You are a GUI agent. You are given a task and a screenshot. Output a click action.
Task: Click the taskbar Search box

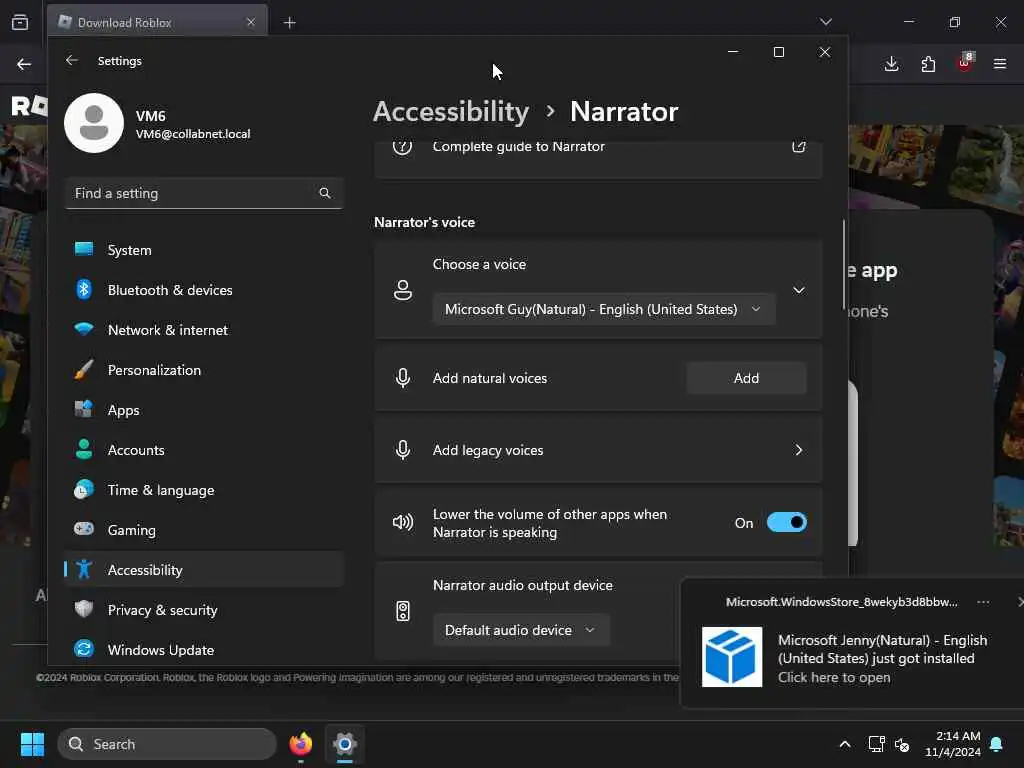click(167, 744)
